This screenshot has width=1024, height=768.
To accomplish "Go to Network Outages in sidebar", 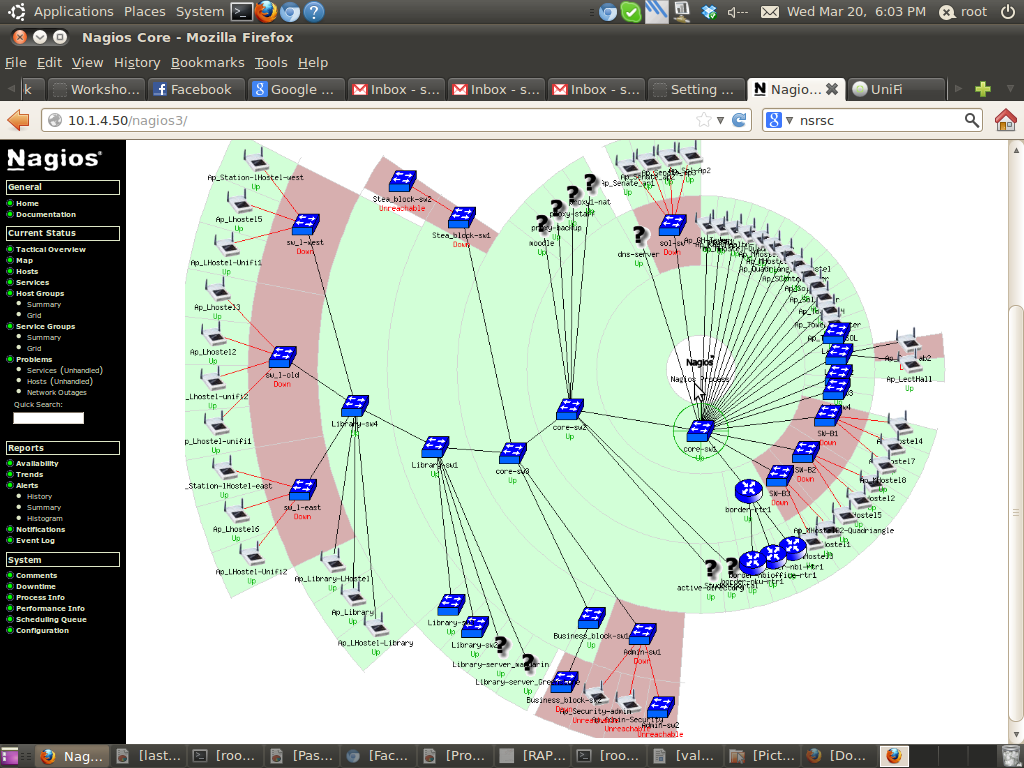I will pos(57,392).
